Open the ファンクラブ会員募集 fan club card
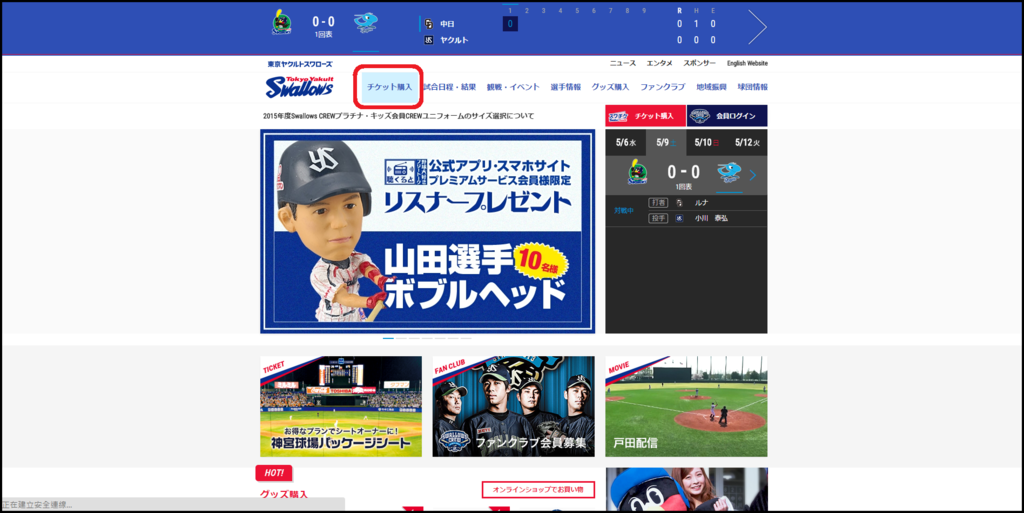Screen dimensions: 1024x513 click(x=513, y=406)
